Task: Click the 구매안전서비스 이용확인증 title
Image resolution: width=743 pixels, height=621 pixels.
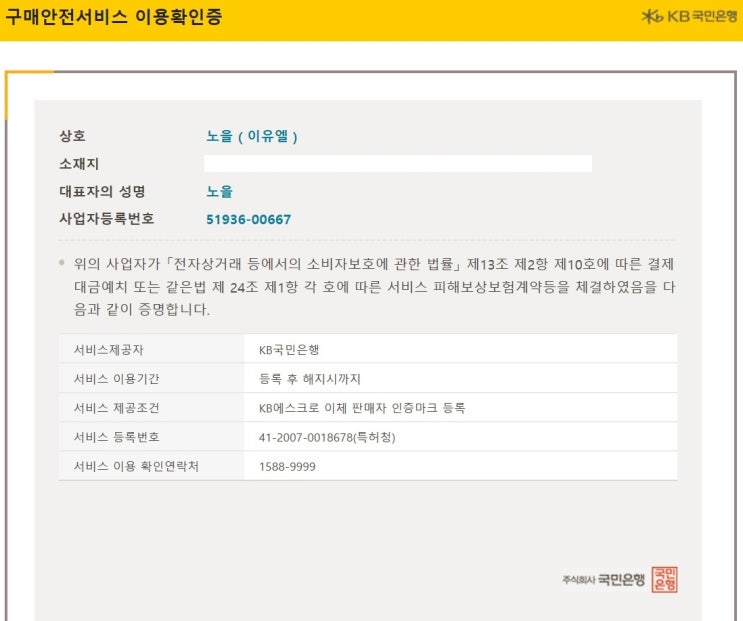Action: (x=114, y=17)
